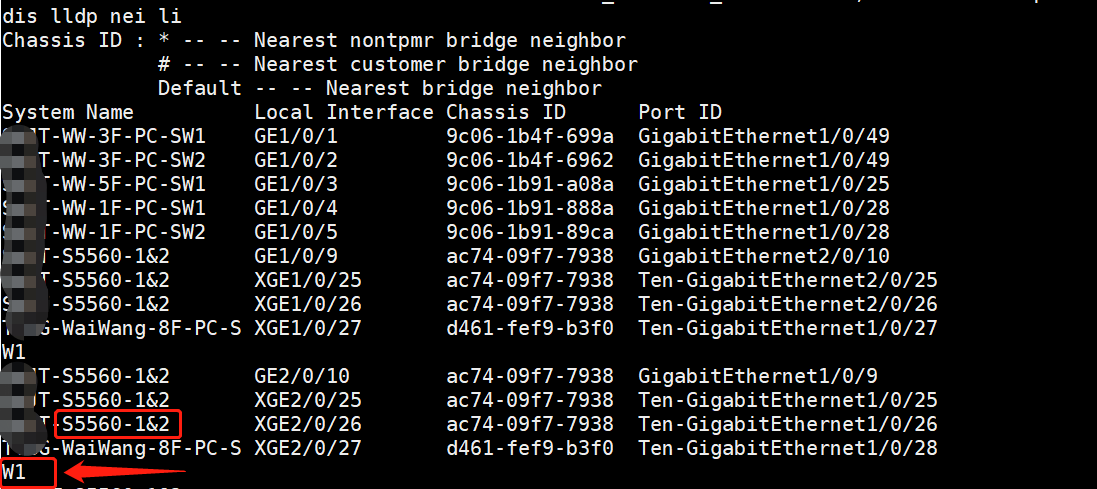Click the "Nearest nontpmr bridge neighbor" legend line
Viewport: 1097px width, 489px height.
440,40
